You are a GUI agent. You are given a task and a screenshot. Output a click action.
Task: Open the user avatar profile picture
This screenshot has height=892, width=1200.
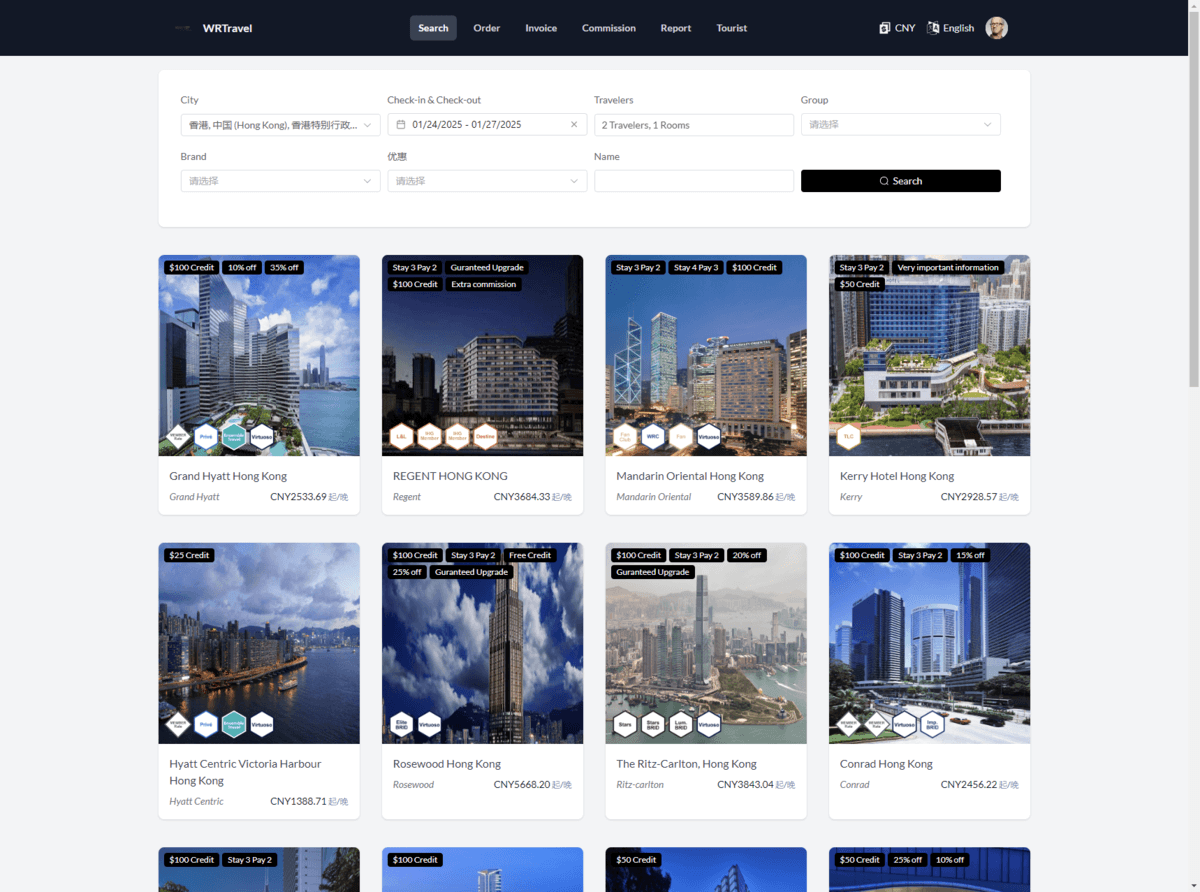[996, 28]
